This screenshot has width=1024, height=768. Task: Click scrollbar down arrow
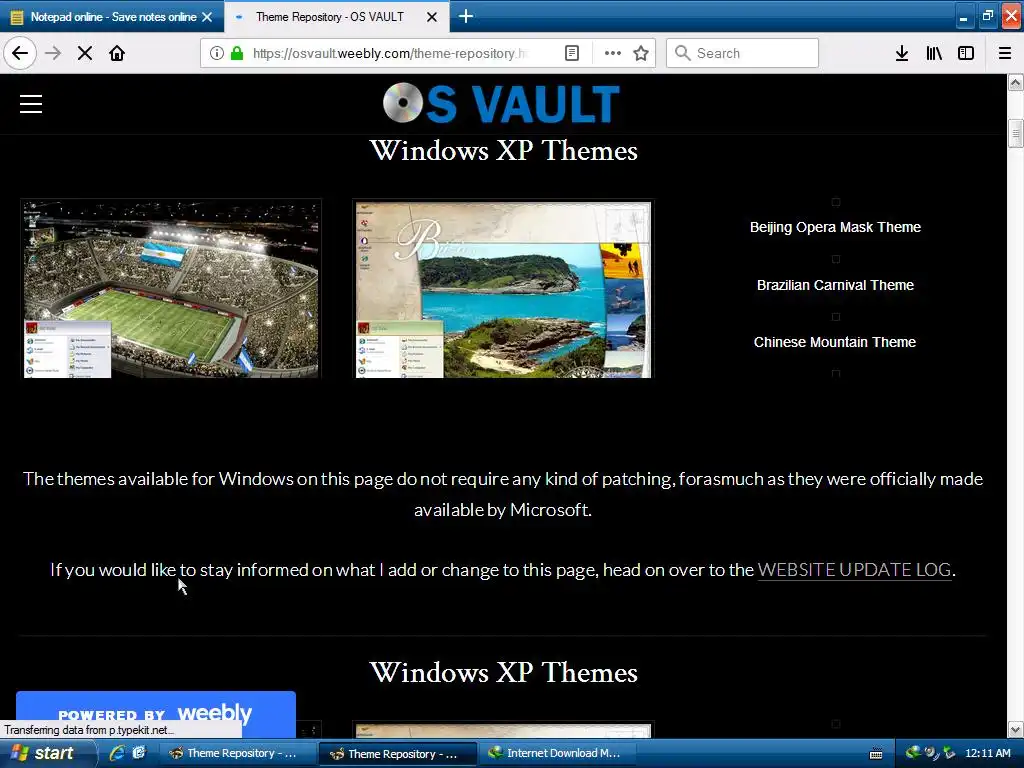1016,729
